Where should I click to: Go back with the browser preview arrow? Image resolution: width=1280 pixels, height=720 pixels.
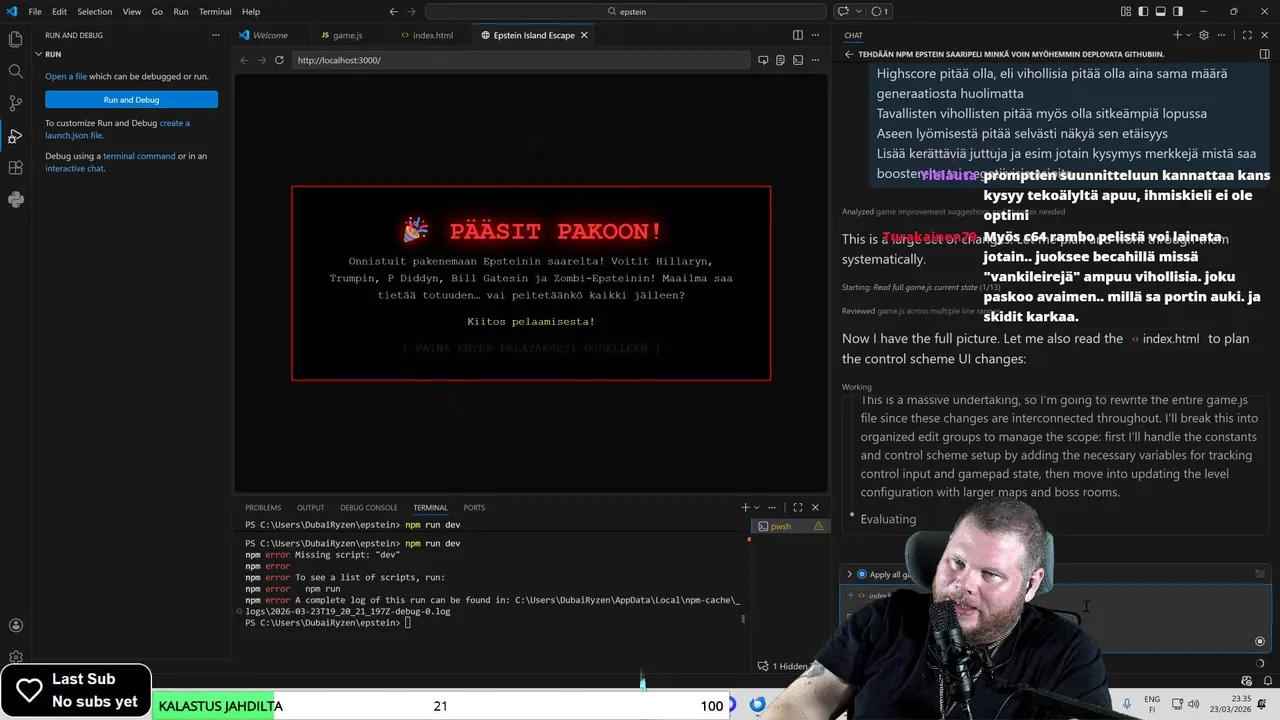[245, 60]
